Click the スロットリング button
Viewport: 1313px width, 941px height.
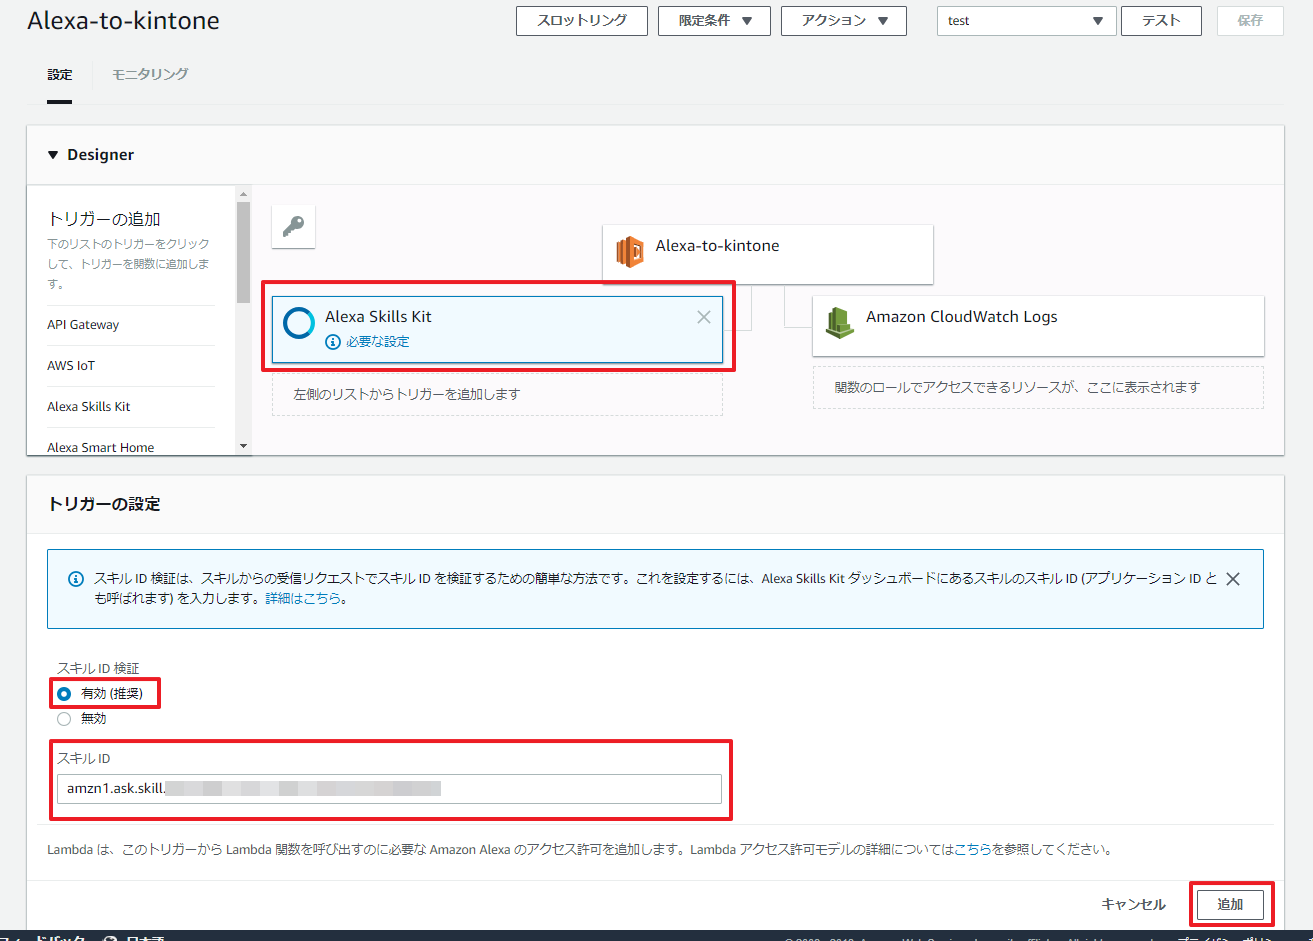tap(582, 21)
